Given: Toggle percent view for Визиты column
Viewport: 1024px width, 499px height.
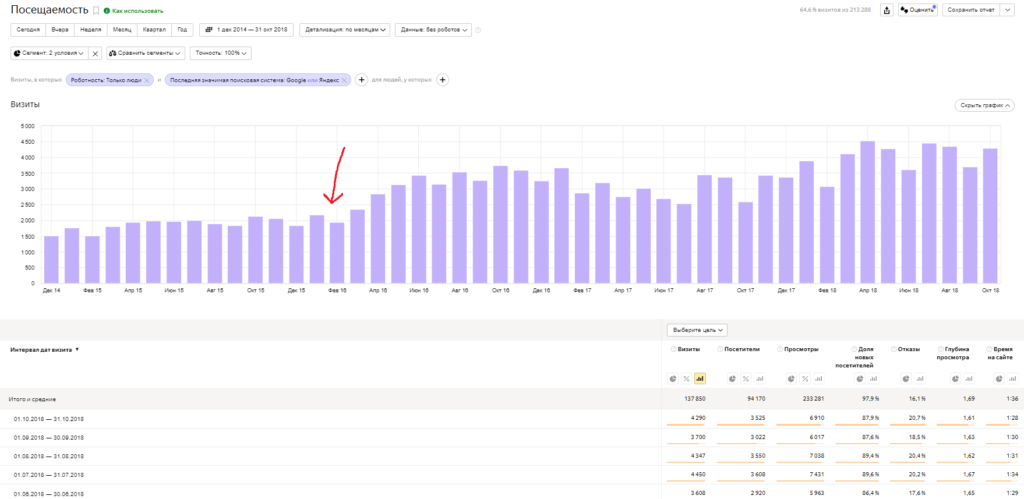Looking at the screenshot, I should coord(686,379).
